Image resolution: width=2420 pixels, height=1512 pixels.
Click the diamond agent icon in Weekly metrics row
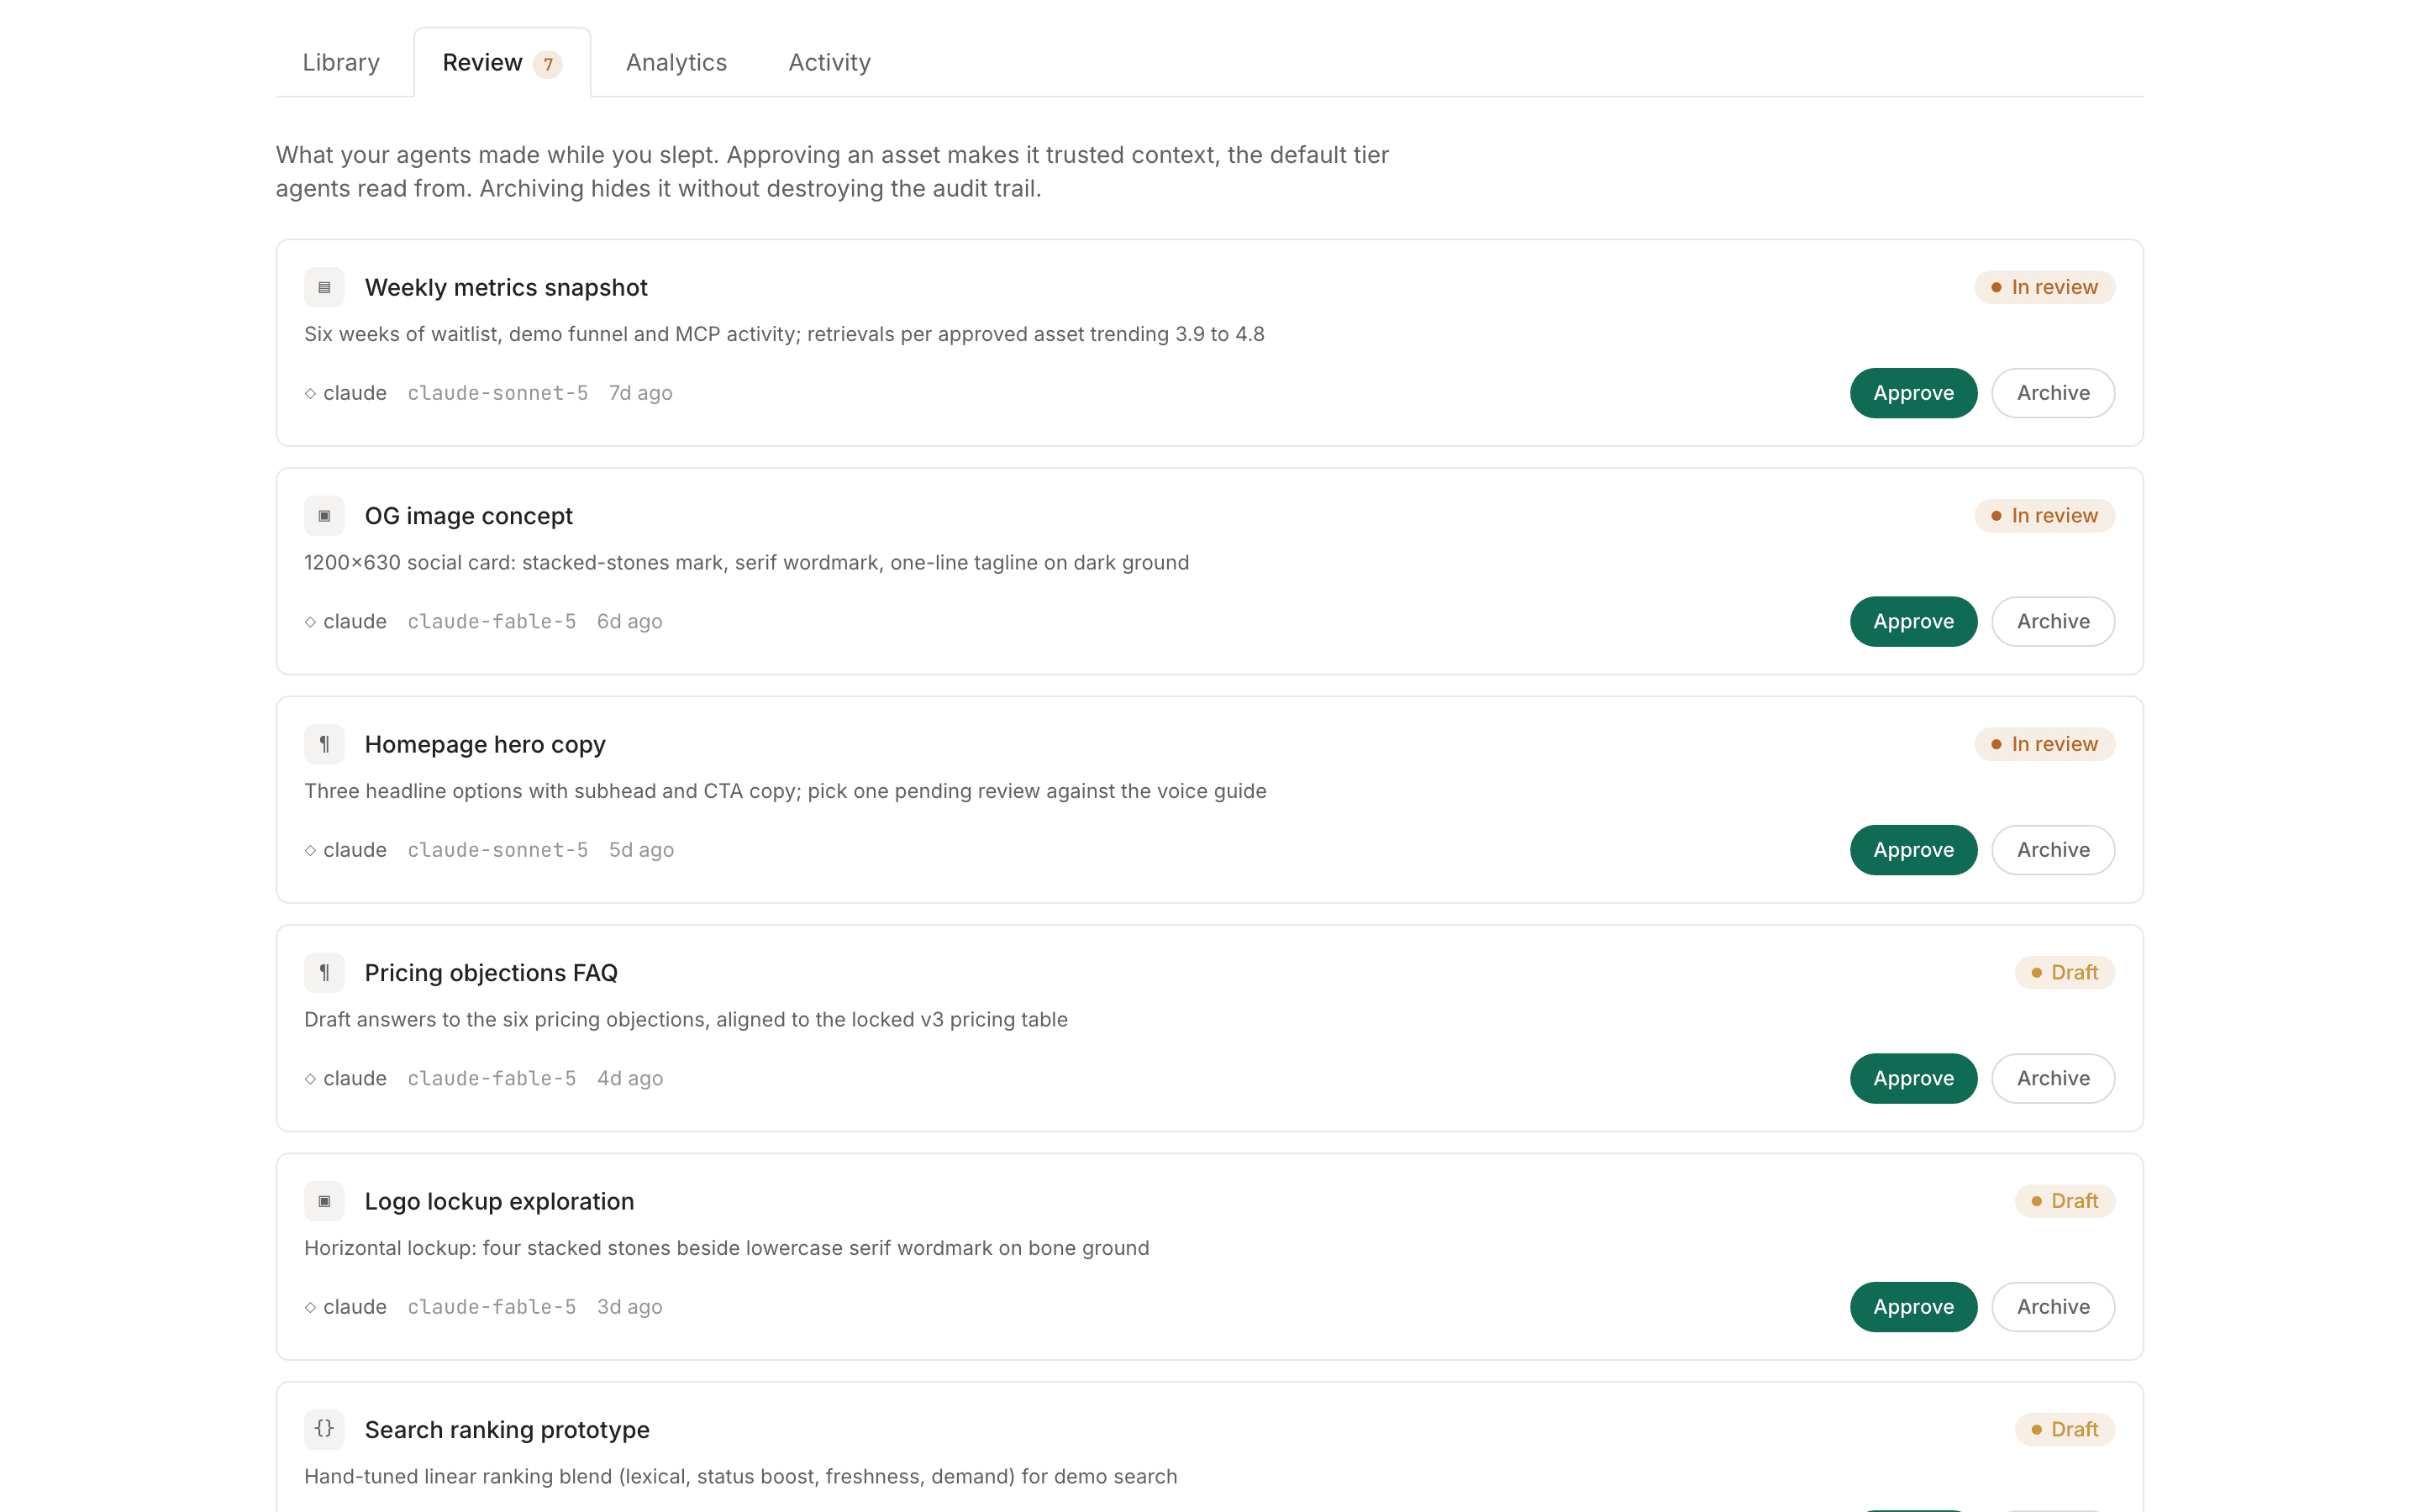pos(310,394)
